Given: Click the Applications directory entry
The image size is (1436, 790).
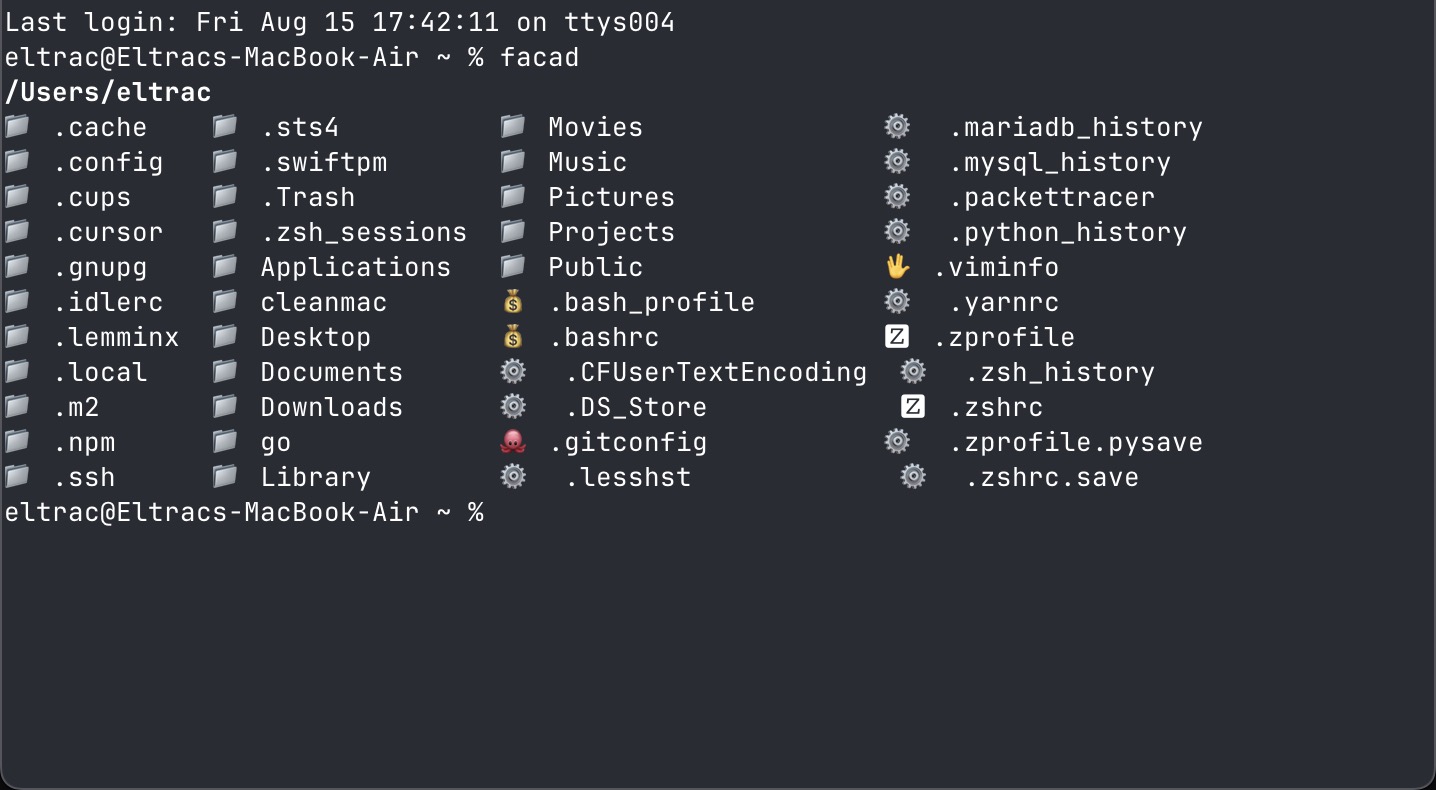Looking at the screenshot, I should [x=356, y=267].
